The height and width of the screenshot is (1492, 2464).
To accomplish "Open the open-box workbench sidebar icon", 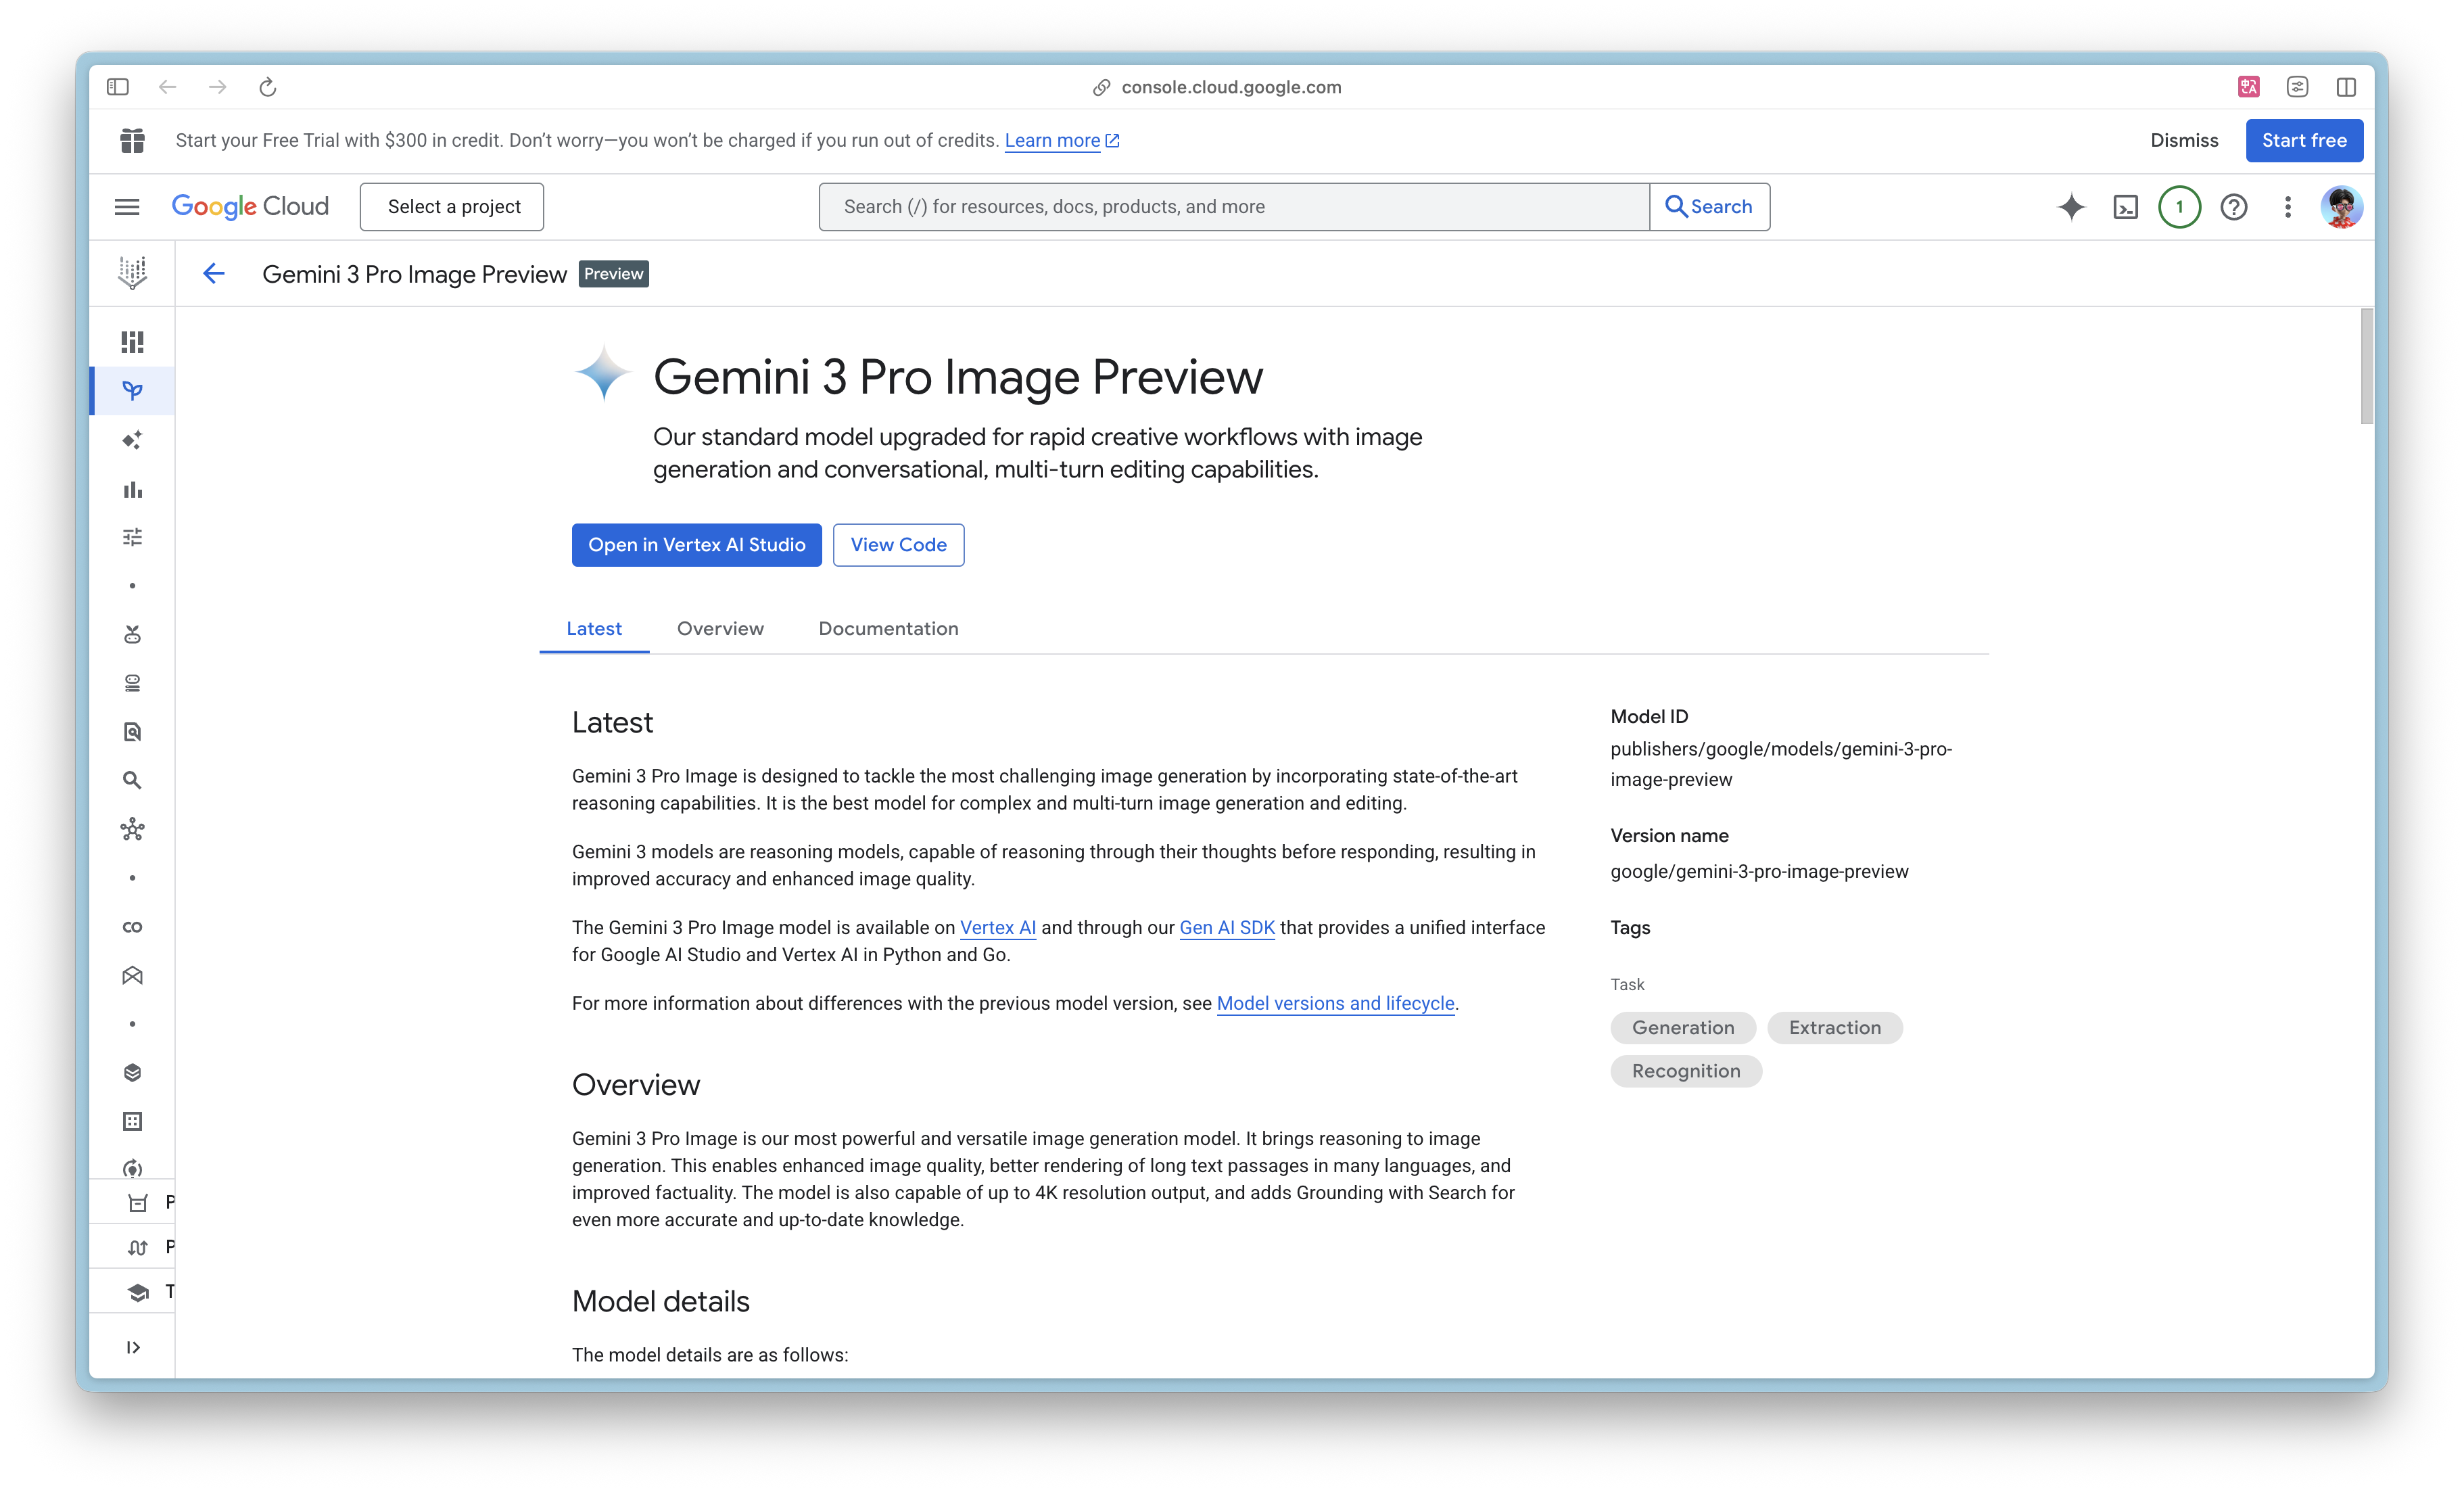I will point(132,976).
